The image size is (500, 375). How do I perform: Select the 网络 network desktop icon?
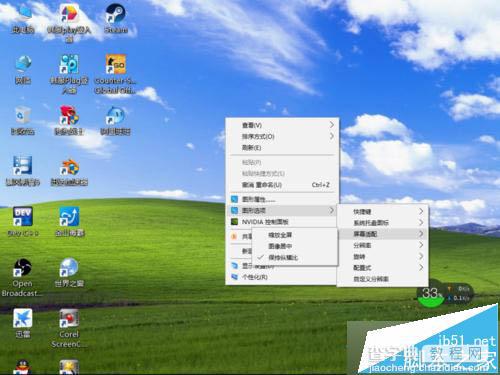point(23,70)
